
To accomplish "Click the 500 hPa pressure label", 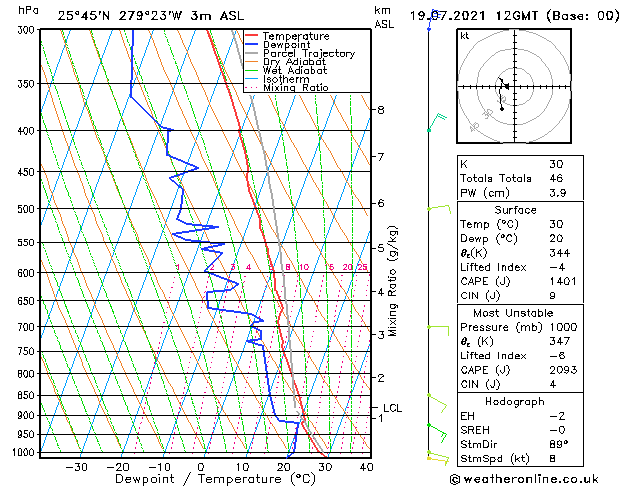I will coord(28,209).
